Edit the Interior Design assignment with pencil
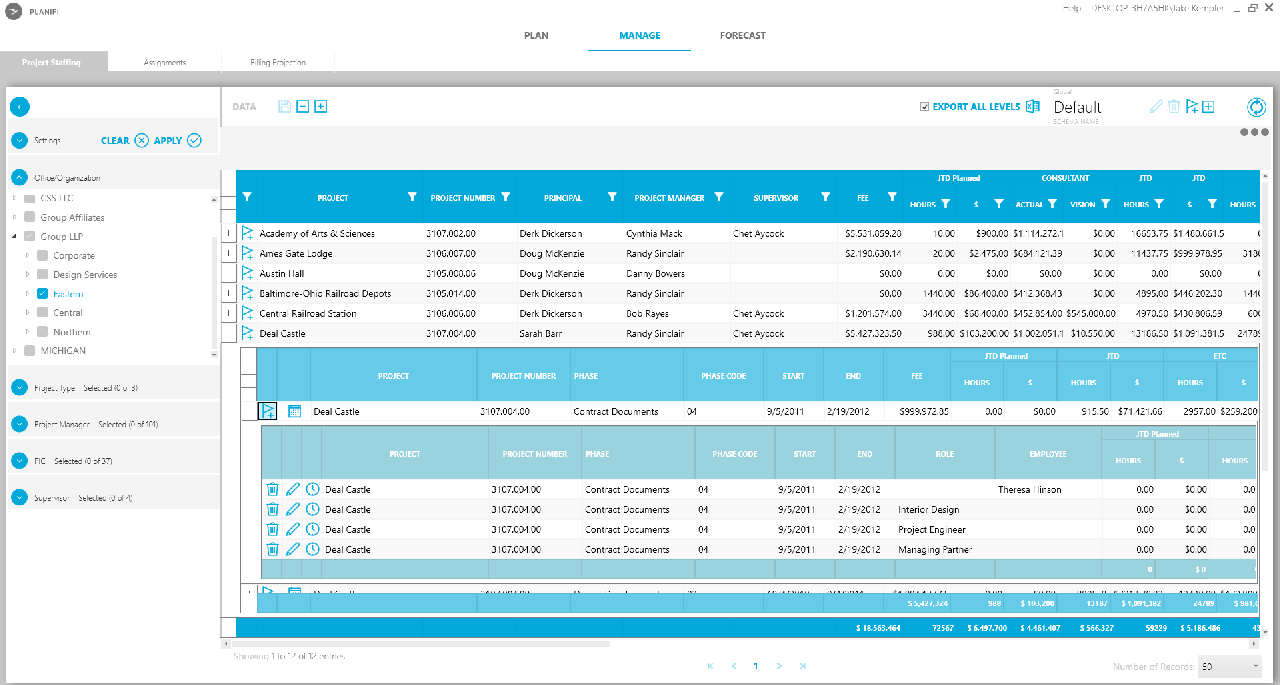Viewport: 1280px width, 685px height. pyautogui.click(x=292, y=510)
